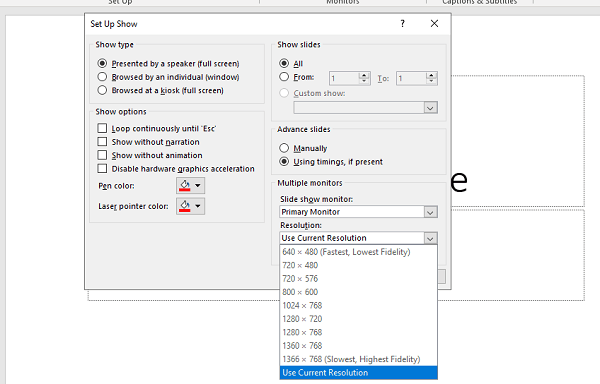Check Show without animation
600x384 pixels.
click(x=102, y=155)
